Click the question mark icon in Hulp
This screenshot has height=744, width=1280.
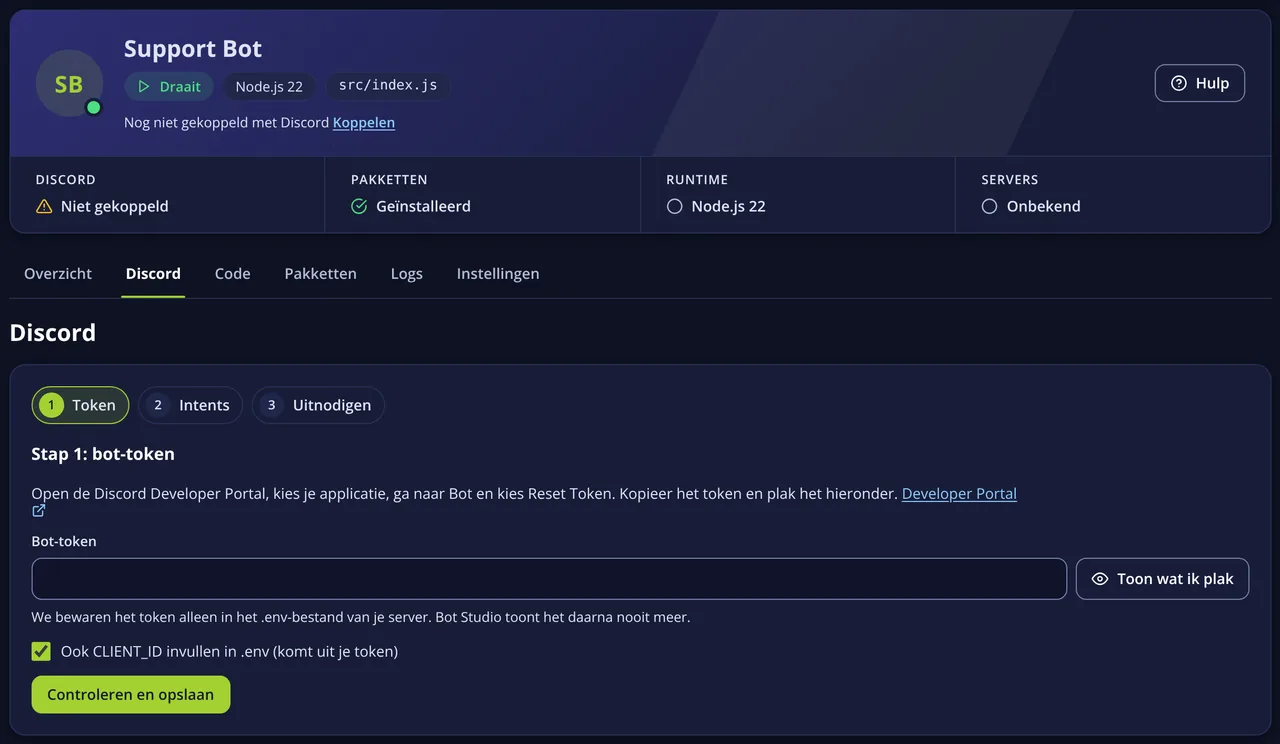click(x=1179, y=84)
